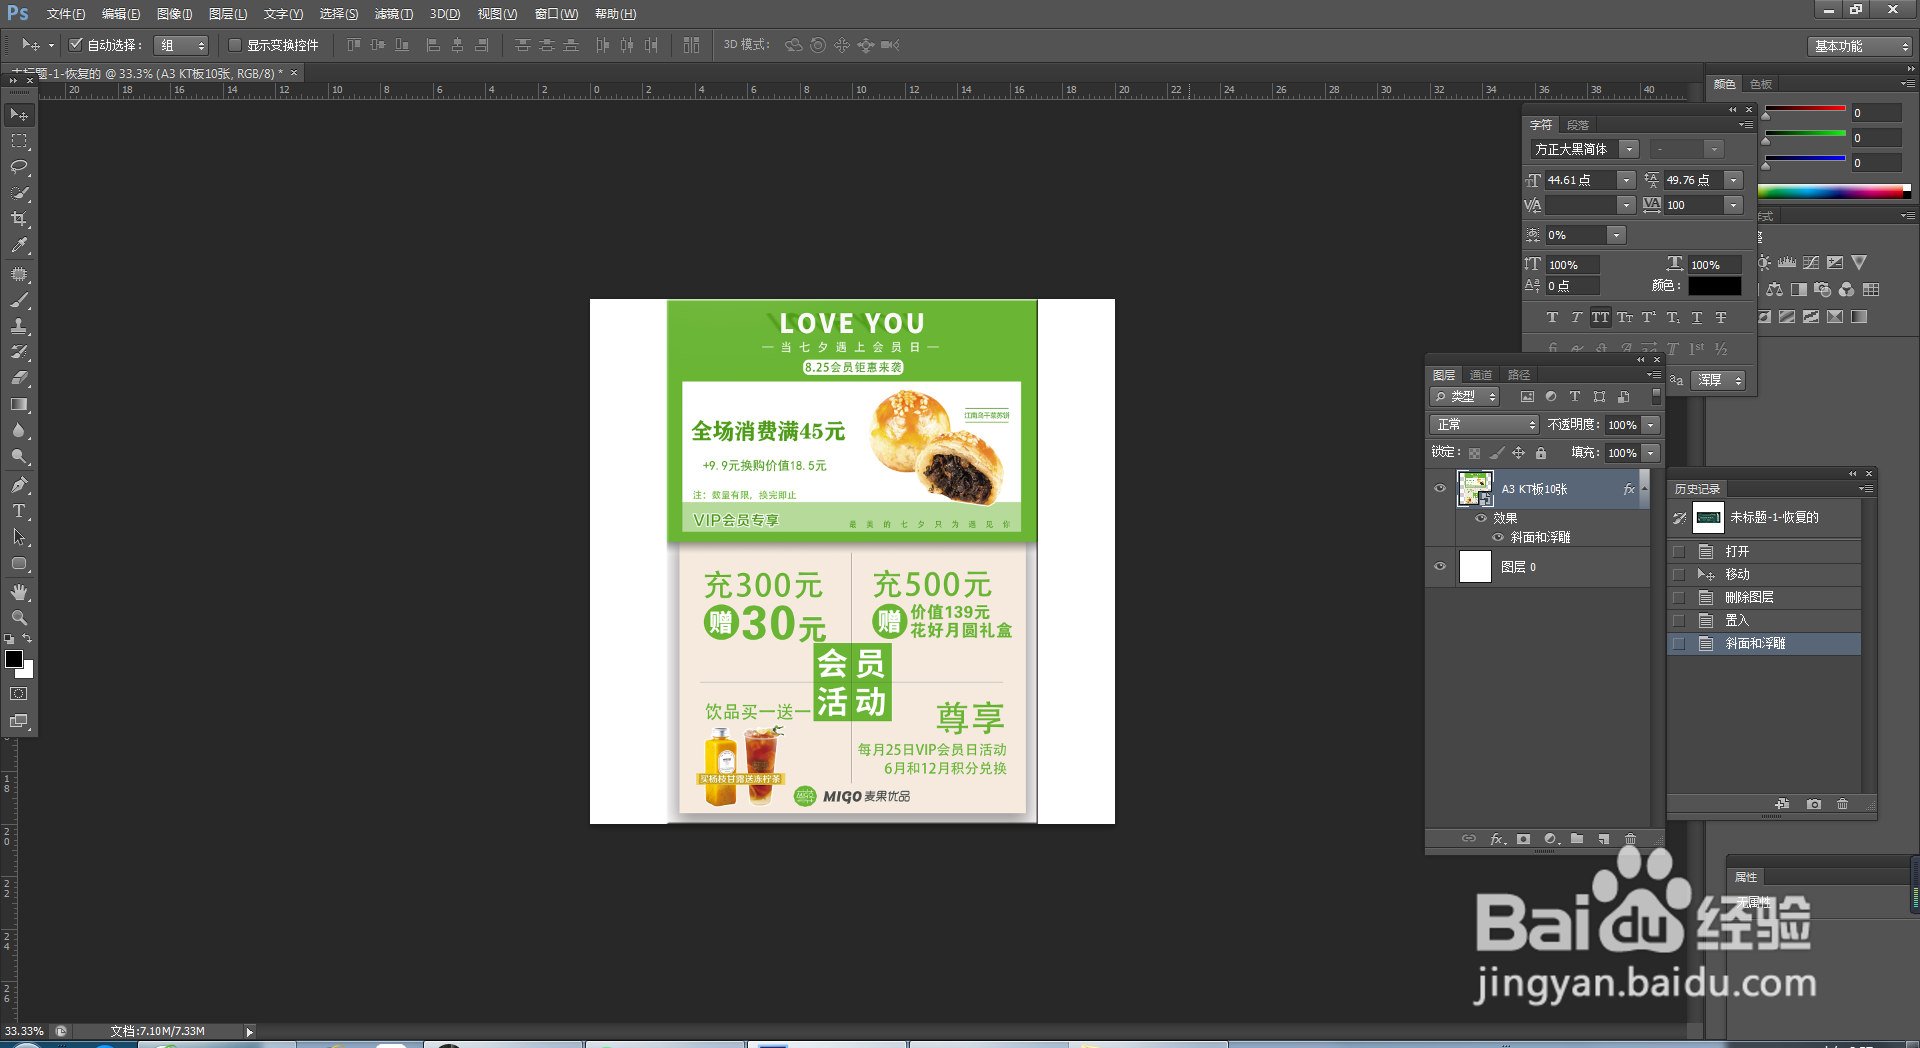Apply strikethrough text style in Character panel
1920x1048 pixels.
1721,317
